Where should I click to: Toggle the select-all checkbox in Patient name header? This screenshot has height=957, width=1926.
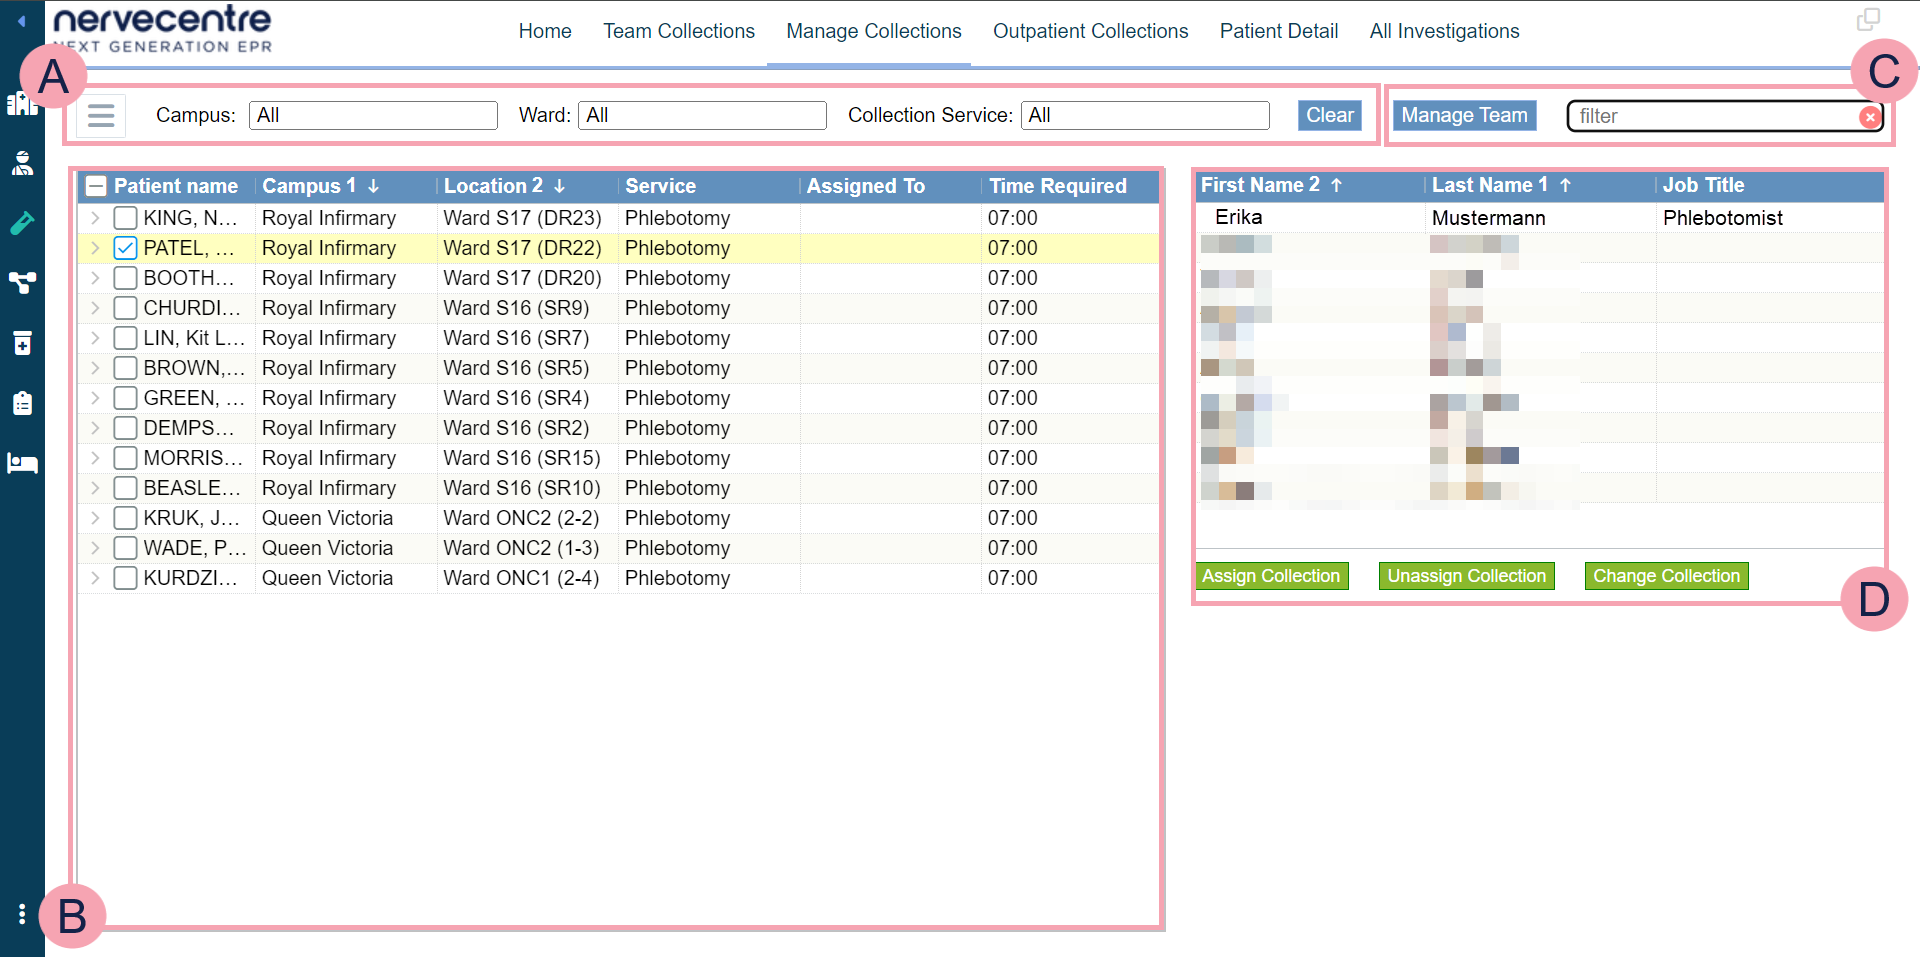(96, 186)
